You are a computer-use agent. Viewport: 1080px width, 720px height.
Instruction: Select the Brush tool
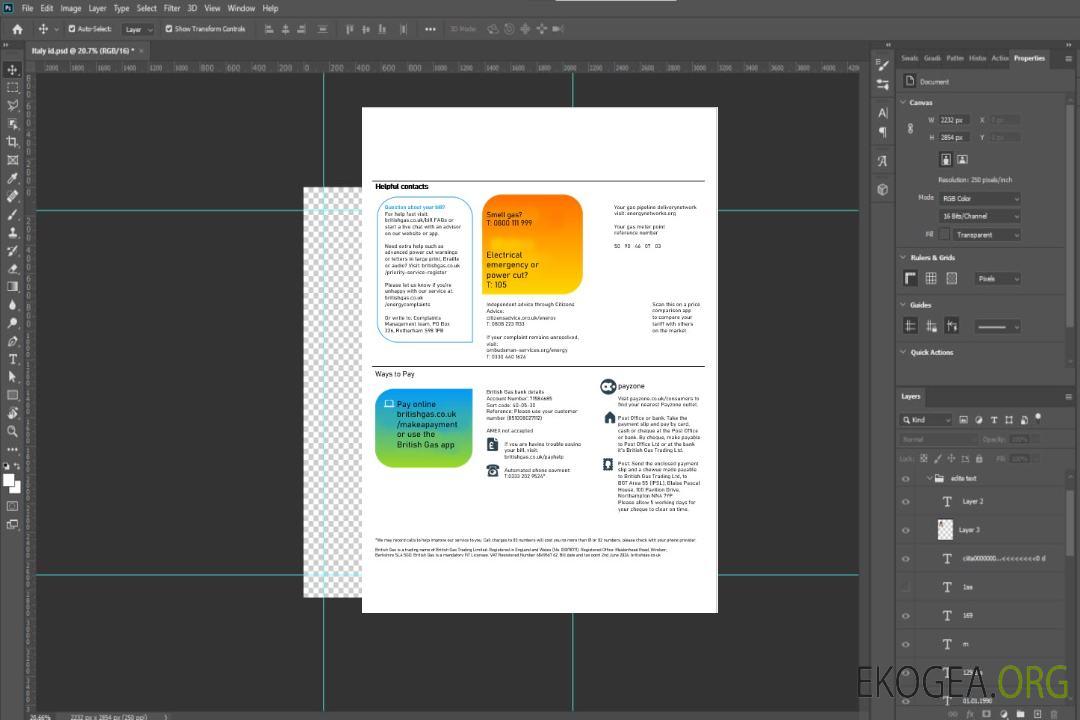12,214
